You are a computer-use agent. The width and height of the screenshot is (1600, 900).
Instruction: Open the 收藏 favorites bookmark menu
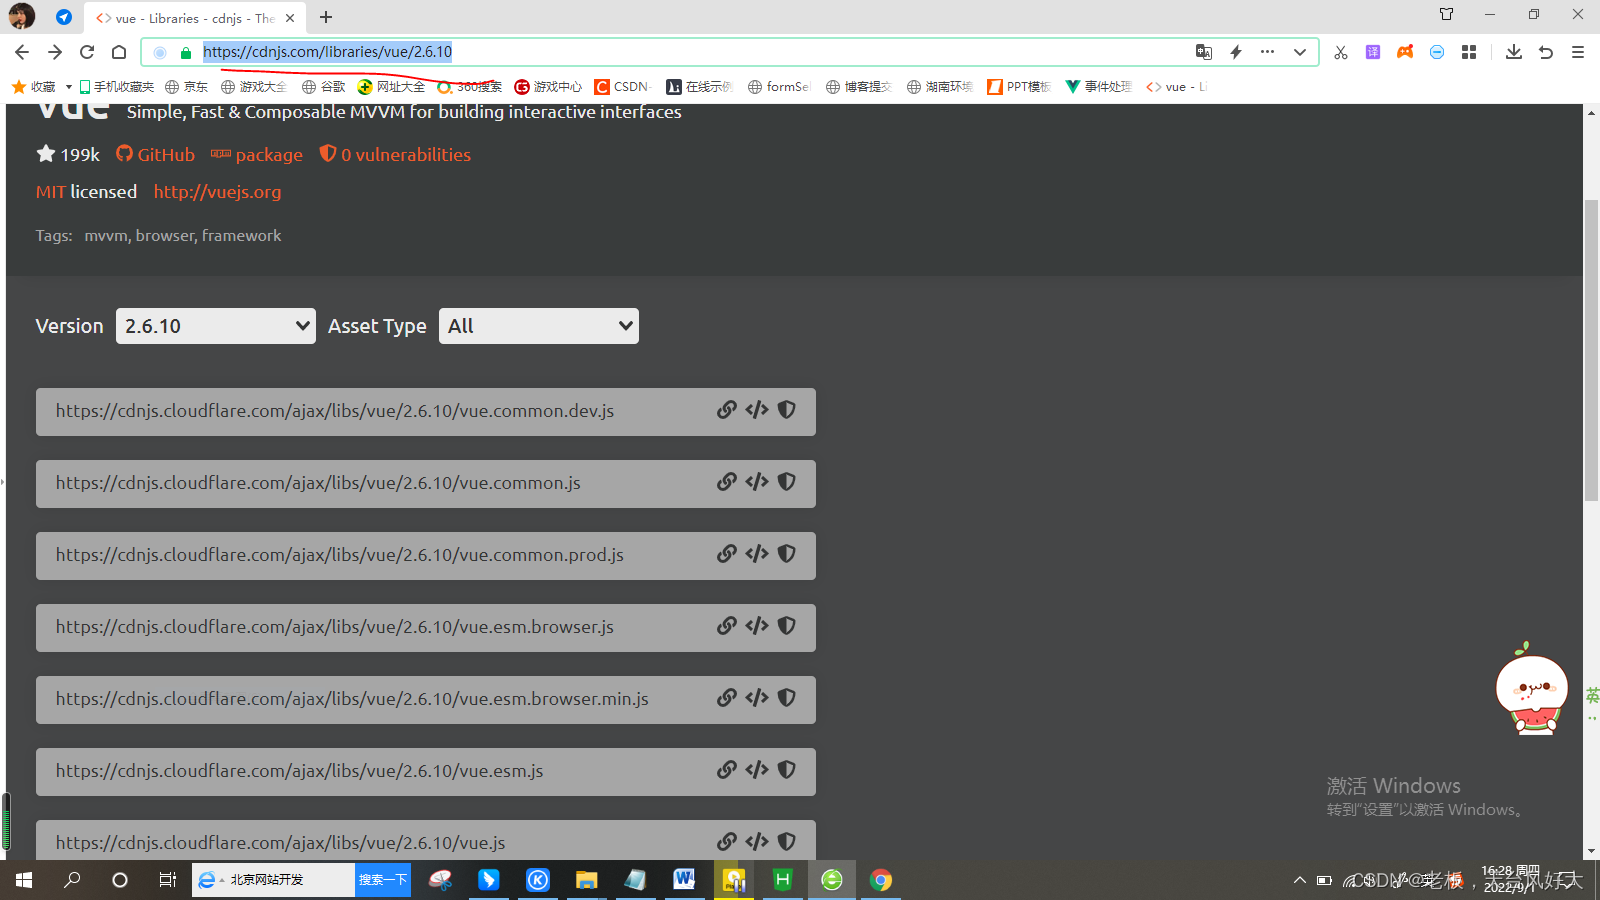(41, 87)
